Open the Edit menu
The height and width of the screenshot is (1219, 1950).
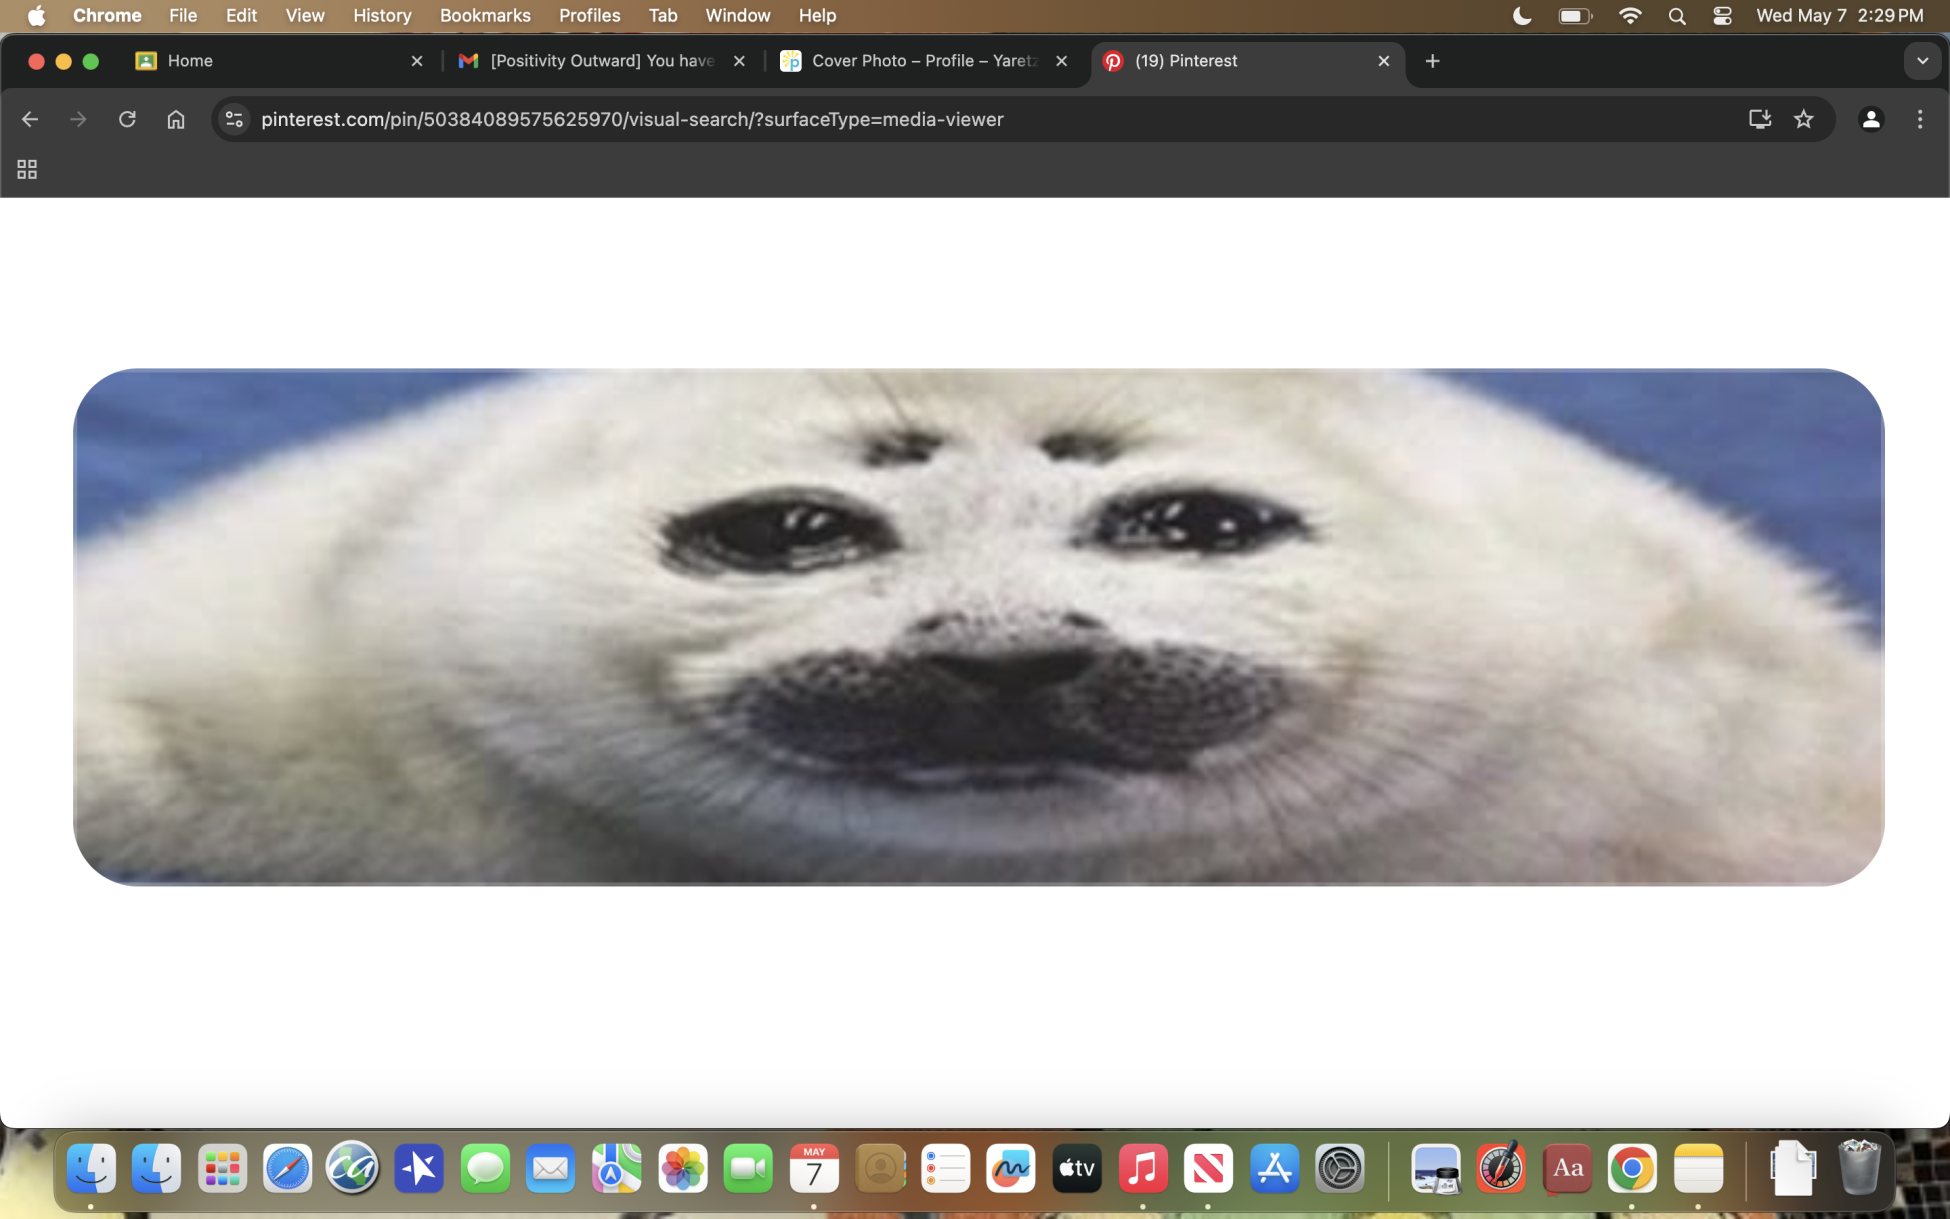tap(241, 15)
